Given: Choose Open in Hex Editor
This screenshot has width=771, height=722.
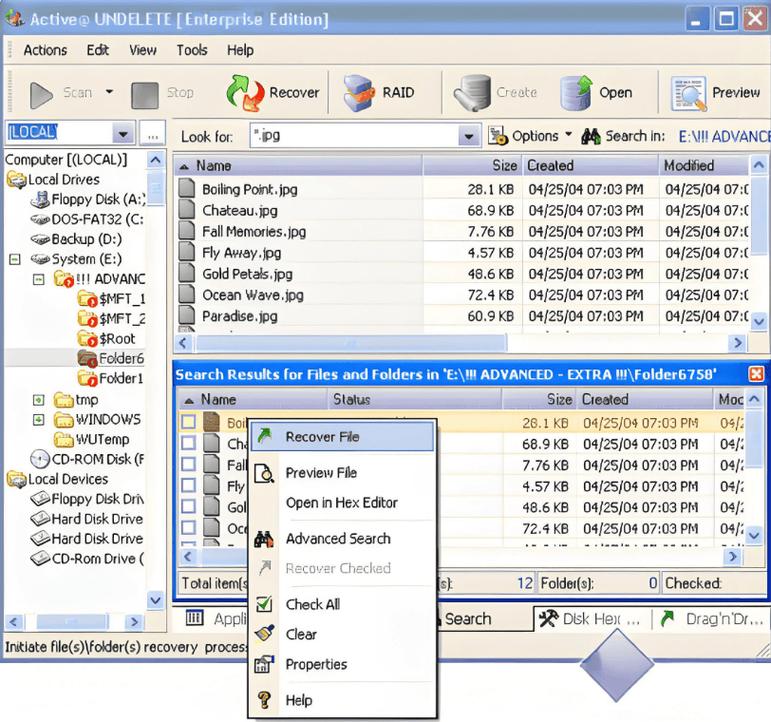Looking at the screenshot, I should tap(342, 503).
